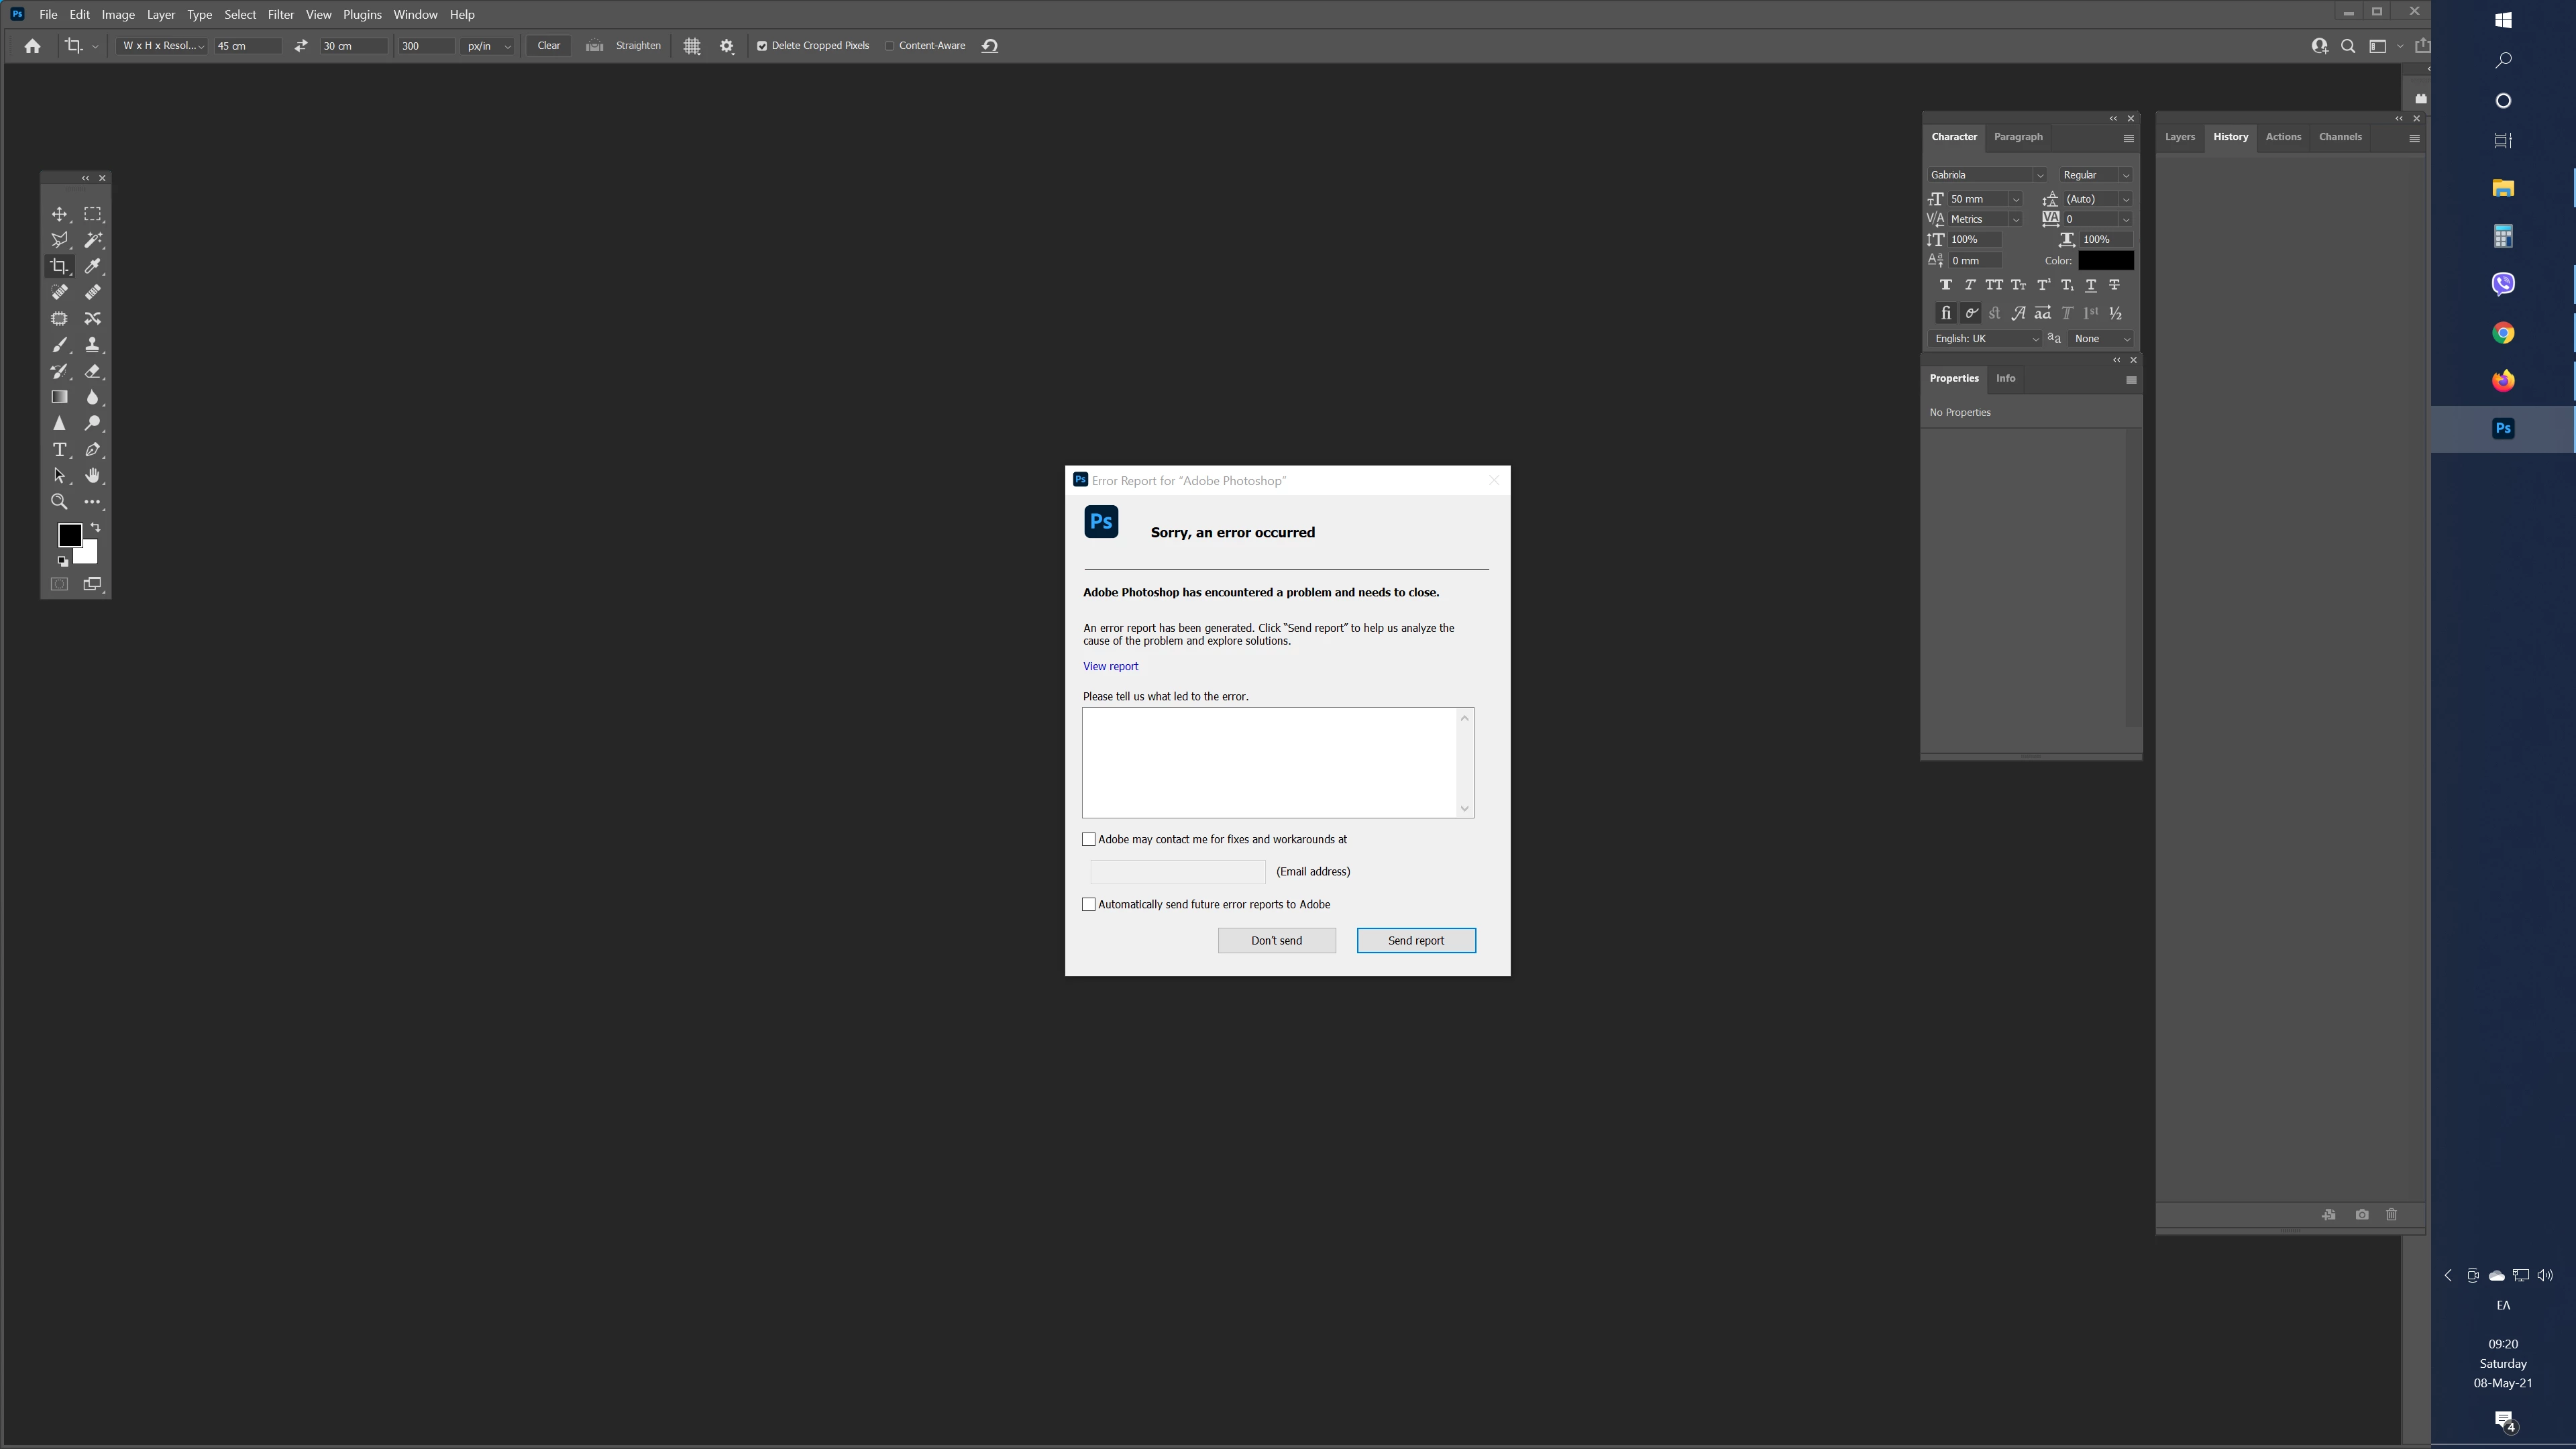Toggle Delete Cropped Pixels checkbox
The width and height of the screenshot is (2576, 1449).
(x=762, y=46)
